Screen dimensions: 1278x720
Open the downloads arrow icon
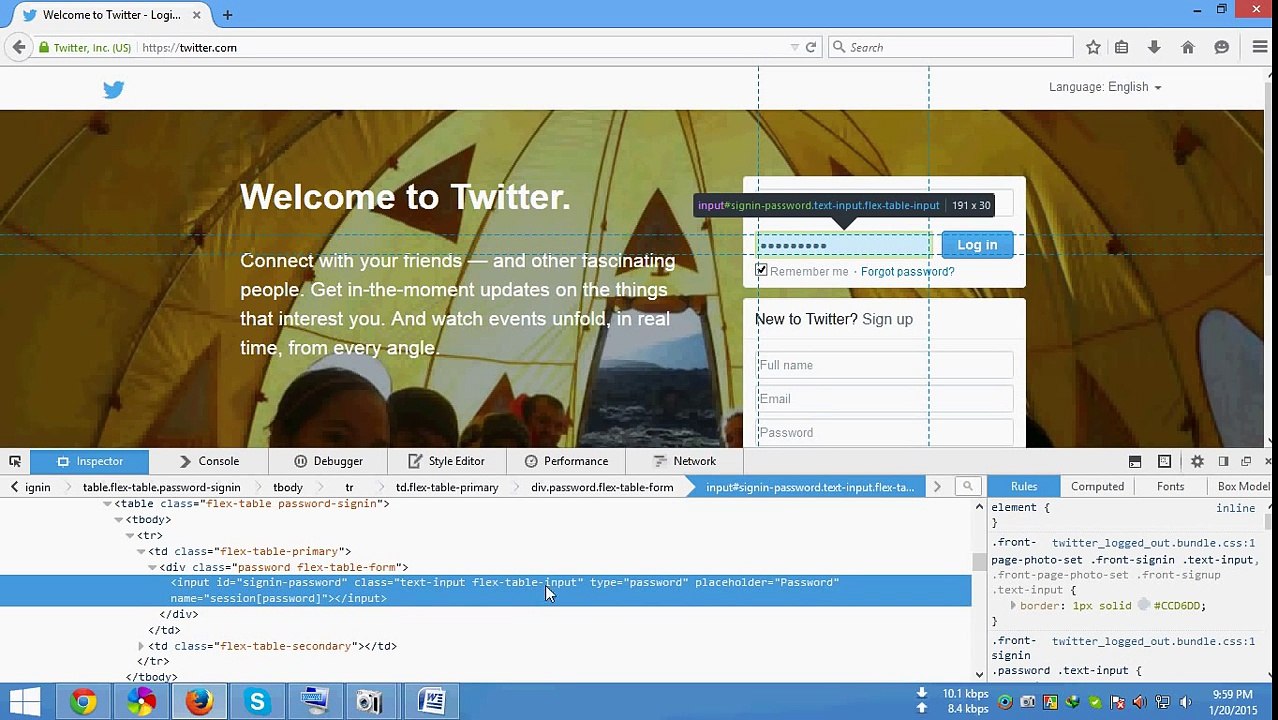1154,47
